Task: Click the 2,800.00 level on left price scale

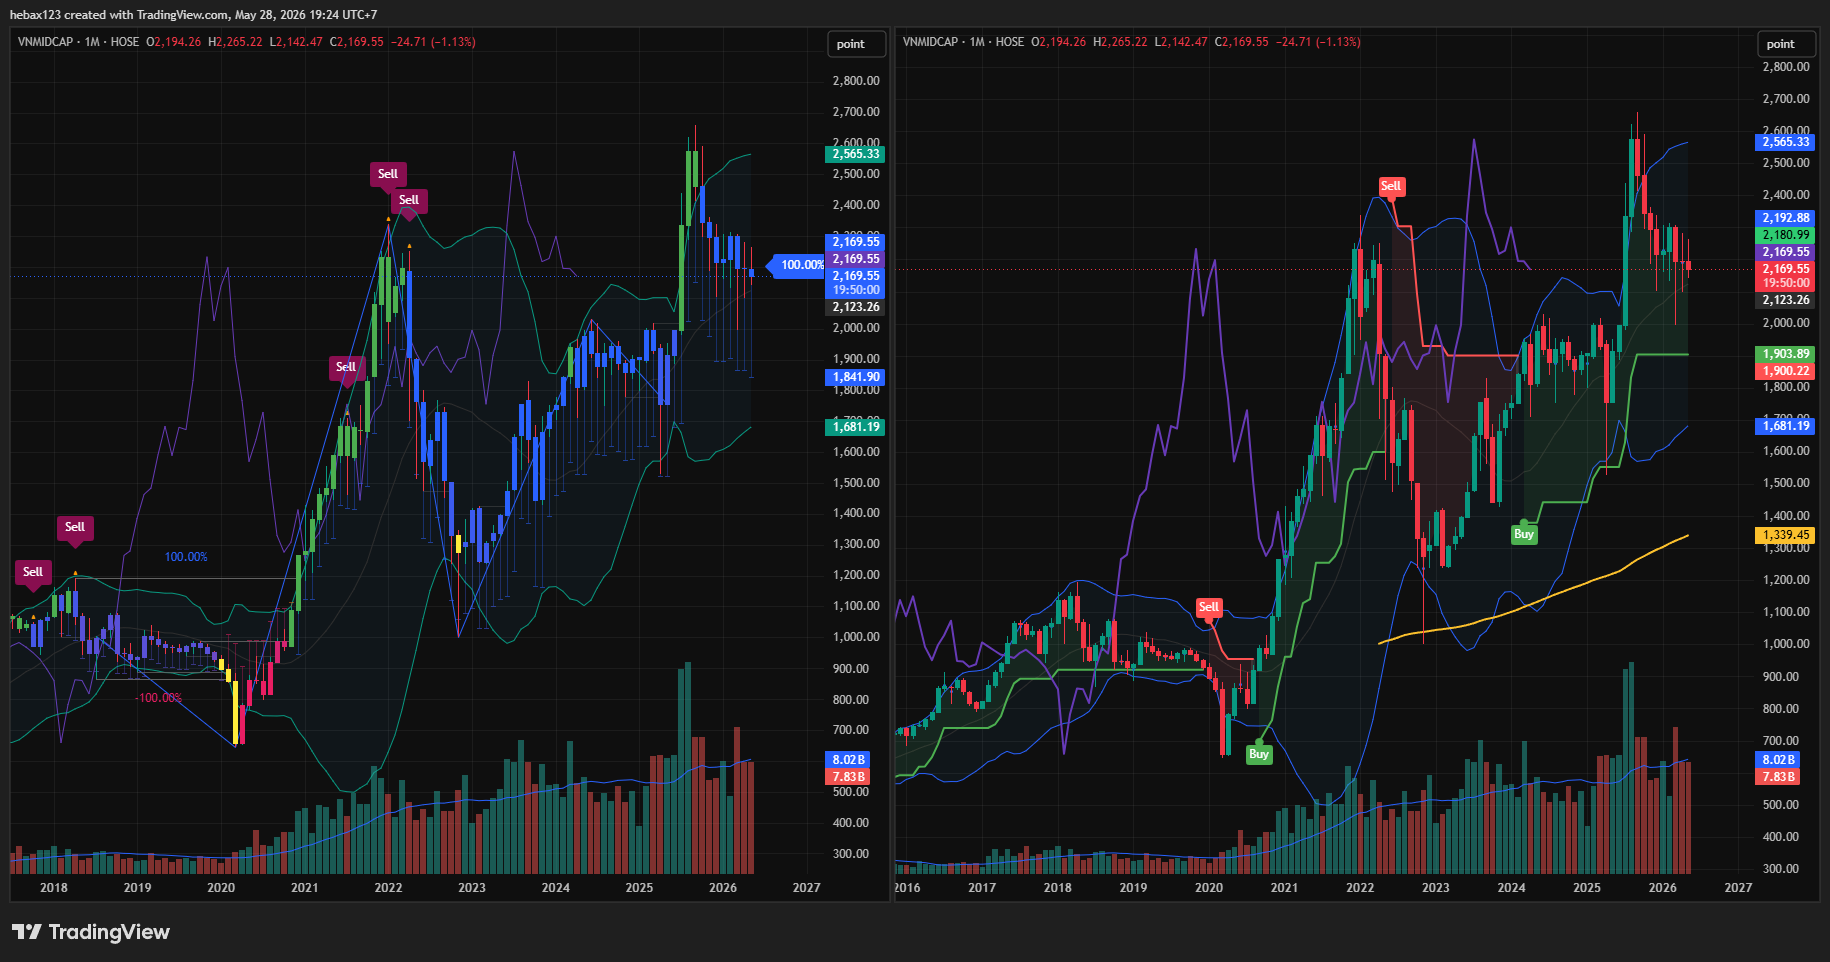Action: pos(856,81)
